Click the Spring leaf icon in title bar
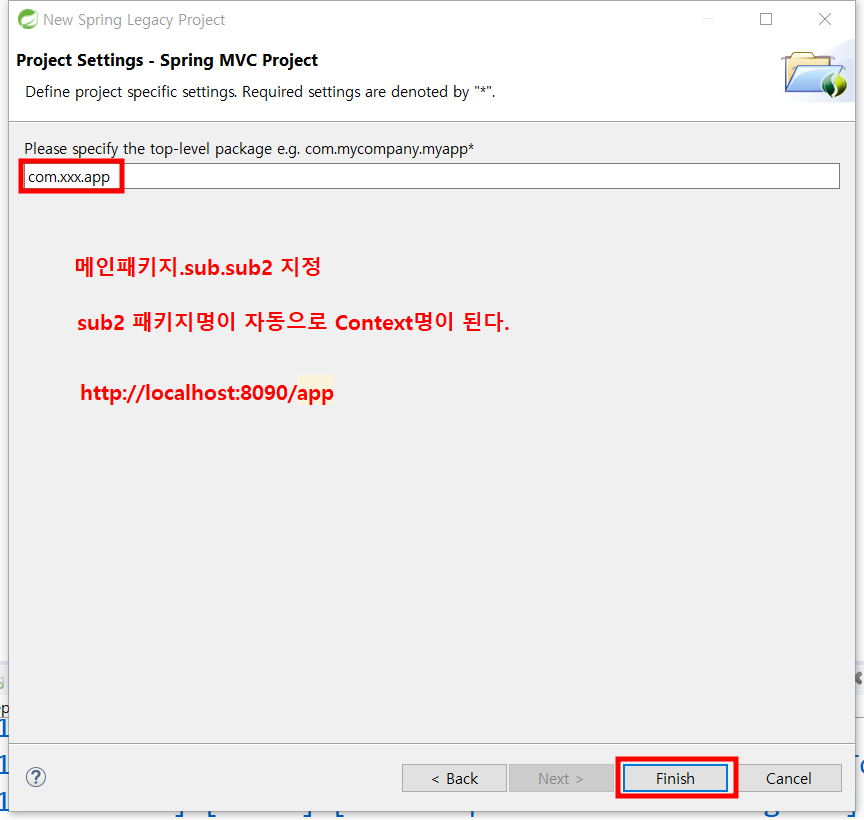This screenshot has height=820, width=864. [28, 19]
